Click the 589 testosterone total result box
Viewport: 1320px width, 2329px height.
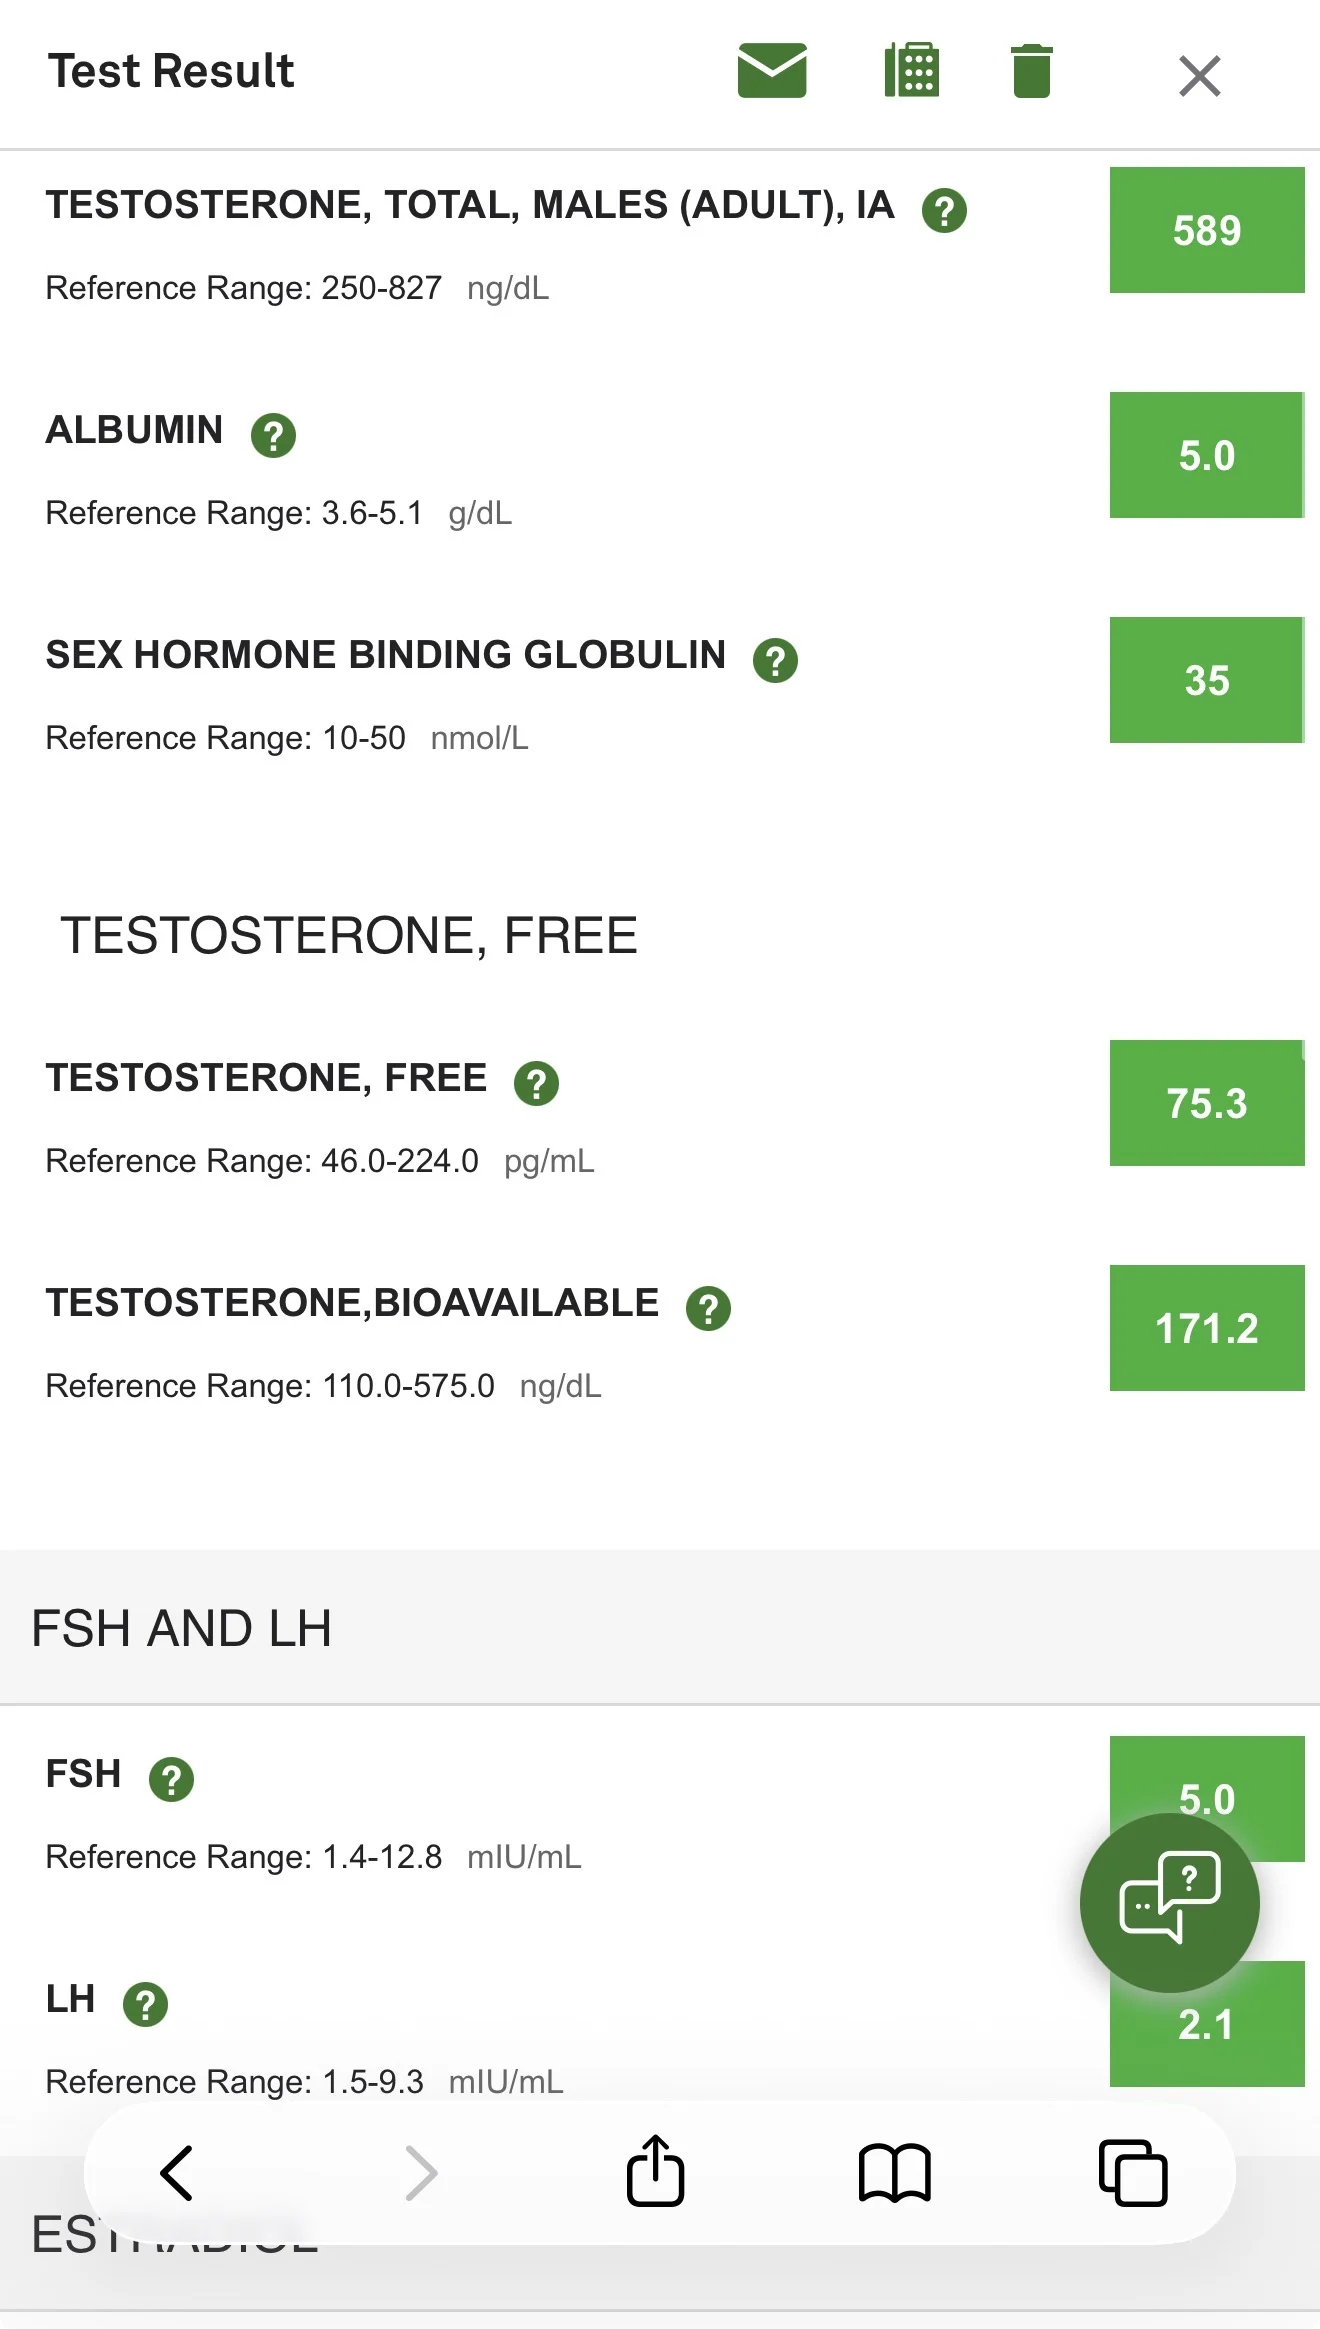(x=1206, y=230)
